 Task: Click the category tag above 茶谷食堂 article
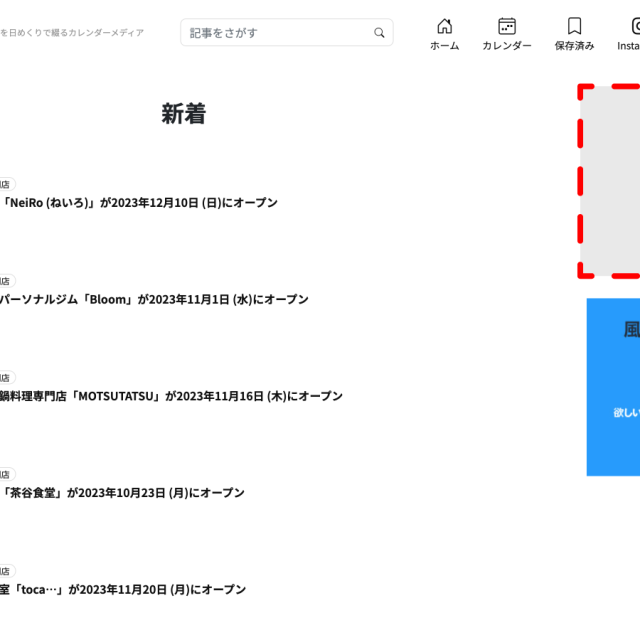coord(6,474)
